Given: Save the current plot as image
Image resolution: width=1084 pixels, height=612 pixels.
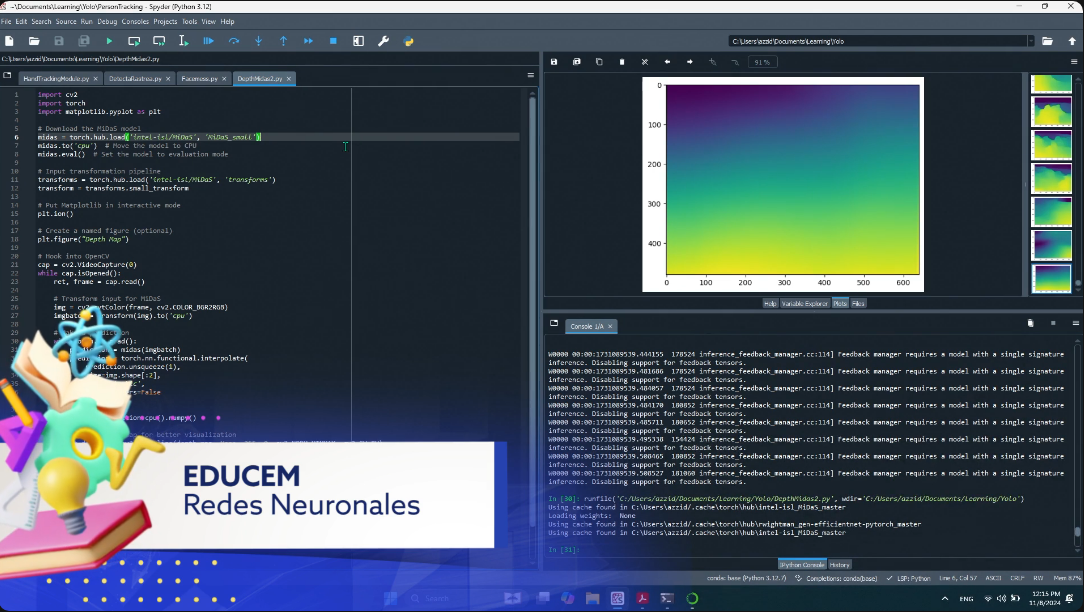Looking at the screenshot, I should click(x=554, y=62).
